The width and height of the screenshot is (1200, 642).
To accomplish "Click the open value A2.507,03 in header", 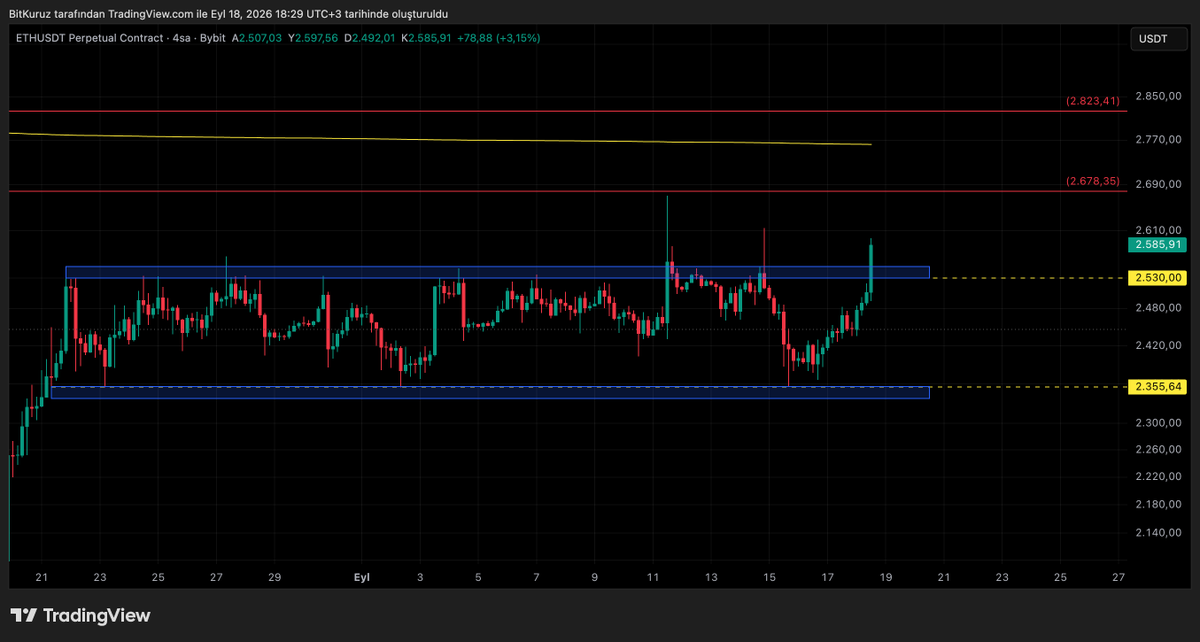I will 259,38.
